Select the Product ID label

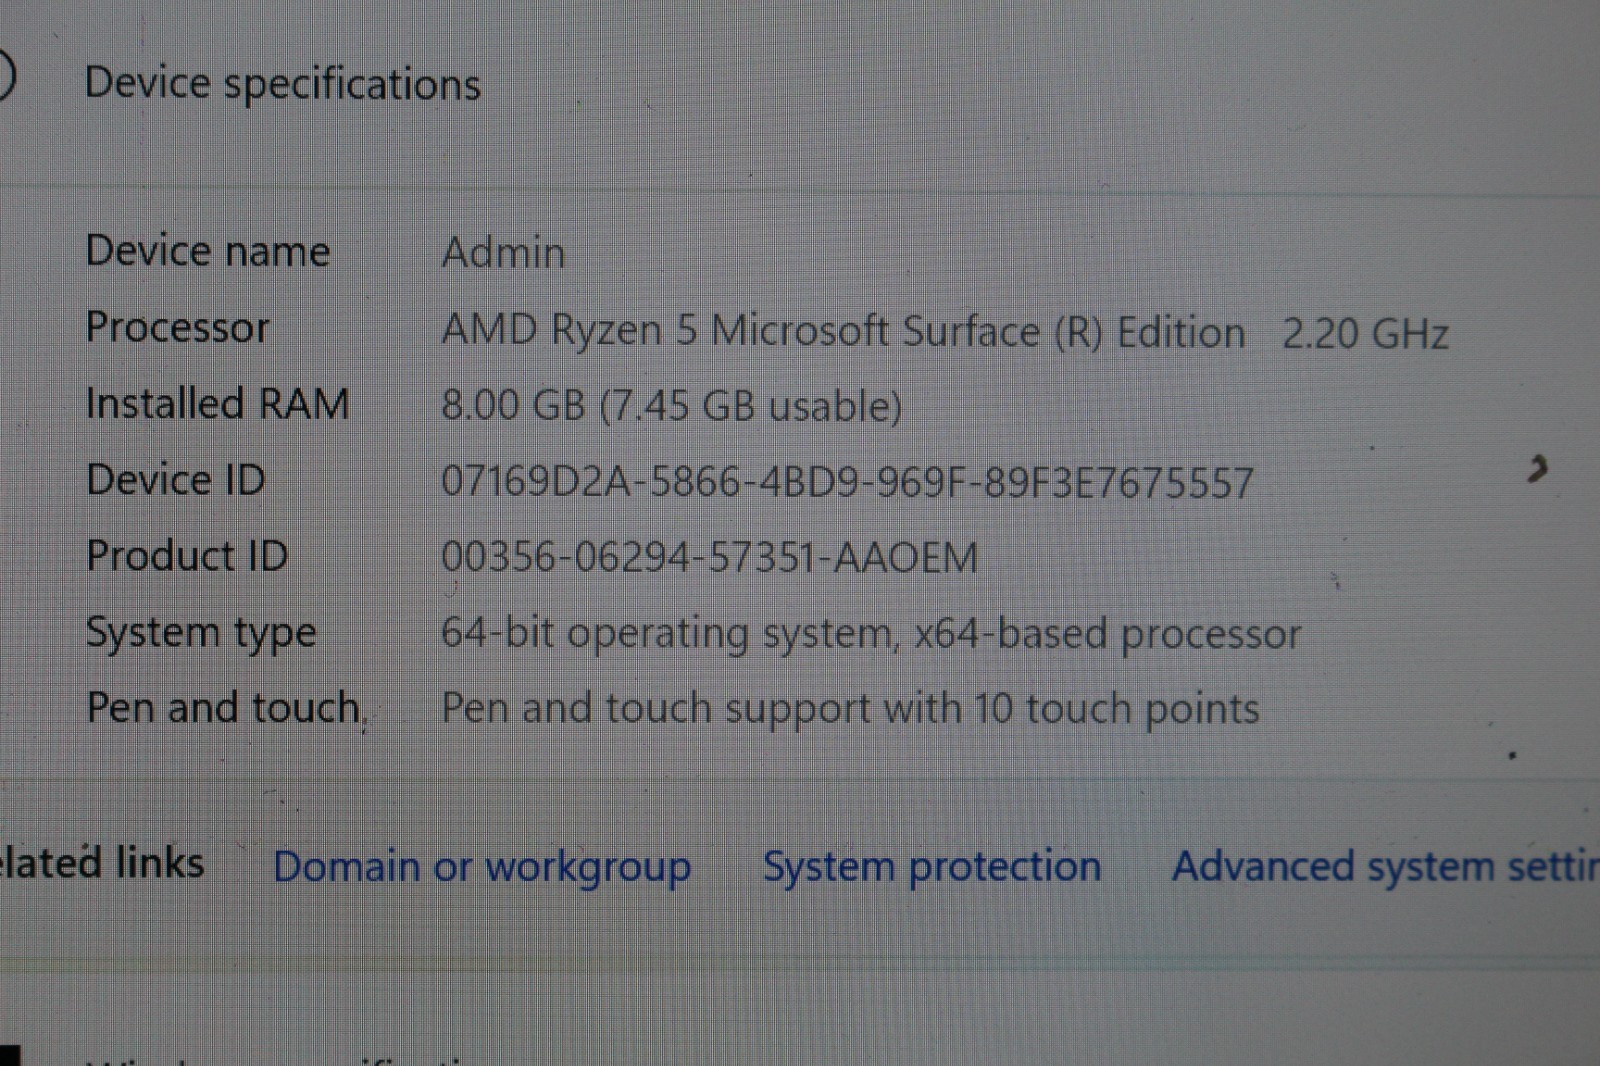187,555
